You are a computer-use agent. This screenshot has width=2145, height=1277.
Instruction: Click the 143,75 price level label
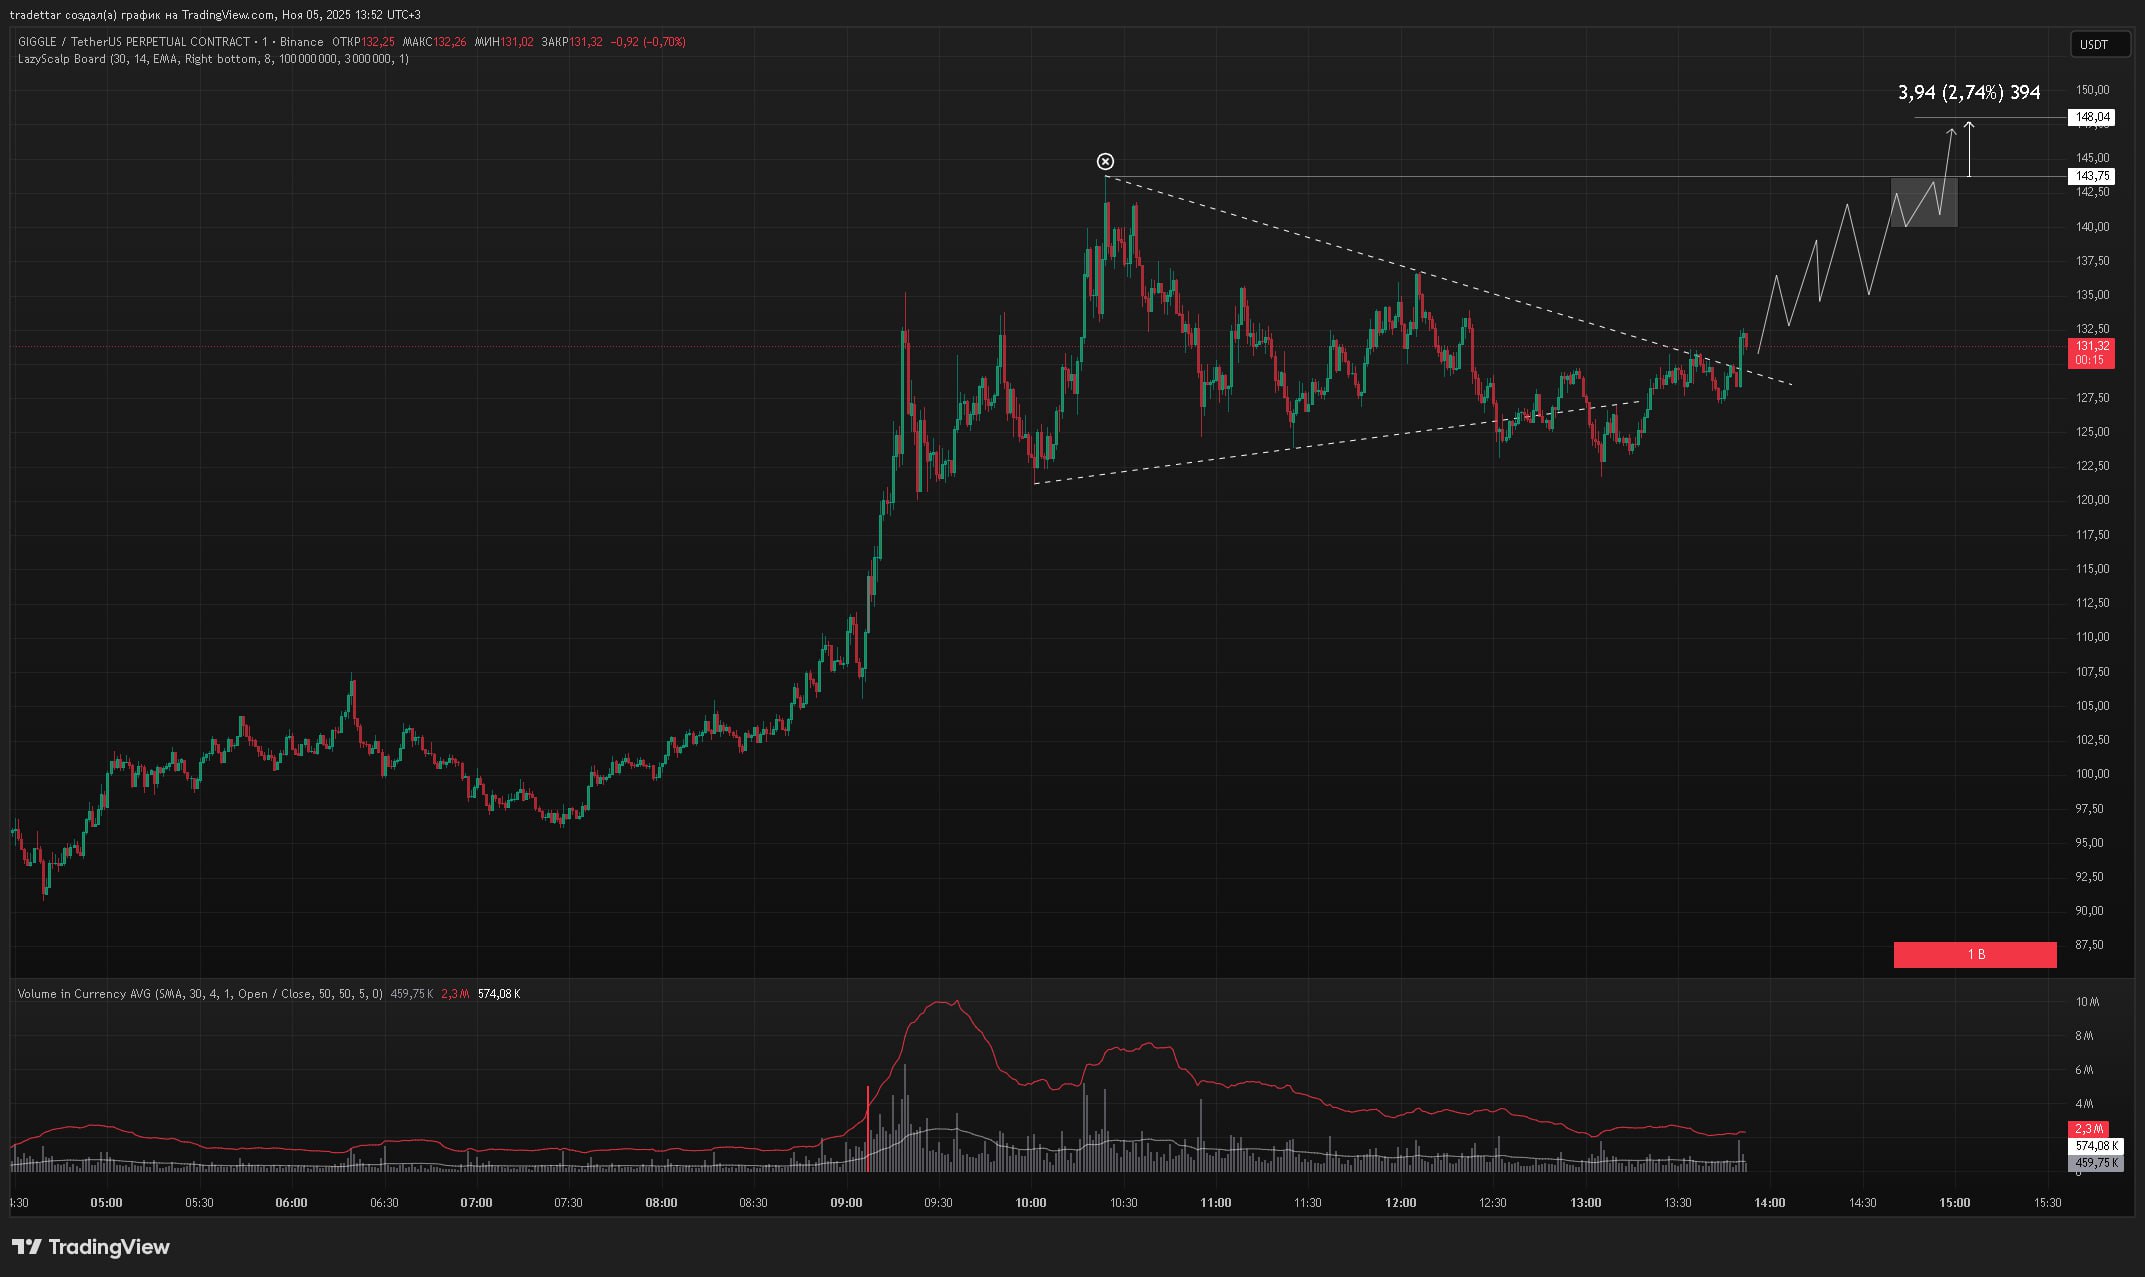click(x=2092, y=176)
